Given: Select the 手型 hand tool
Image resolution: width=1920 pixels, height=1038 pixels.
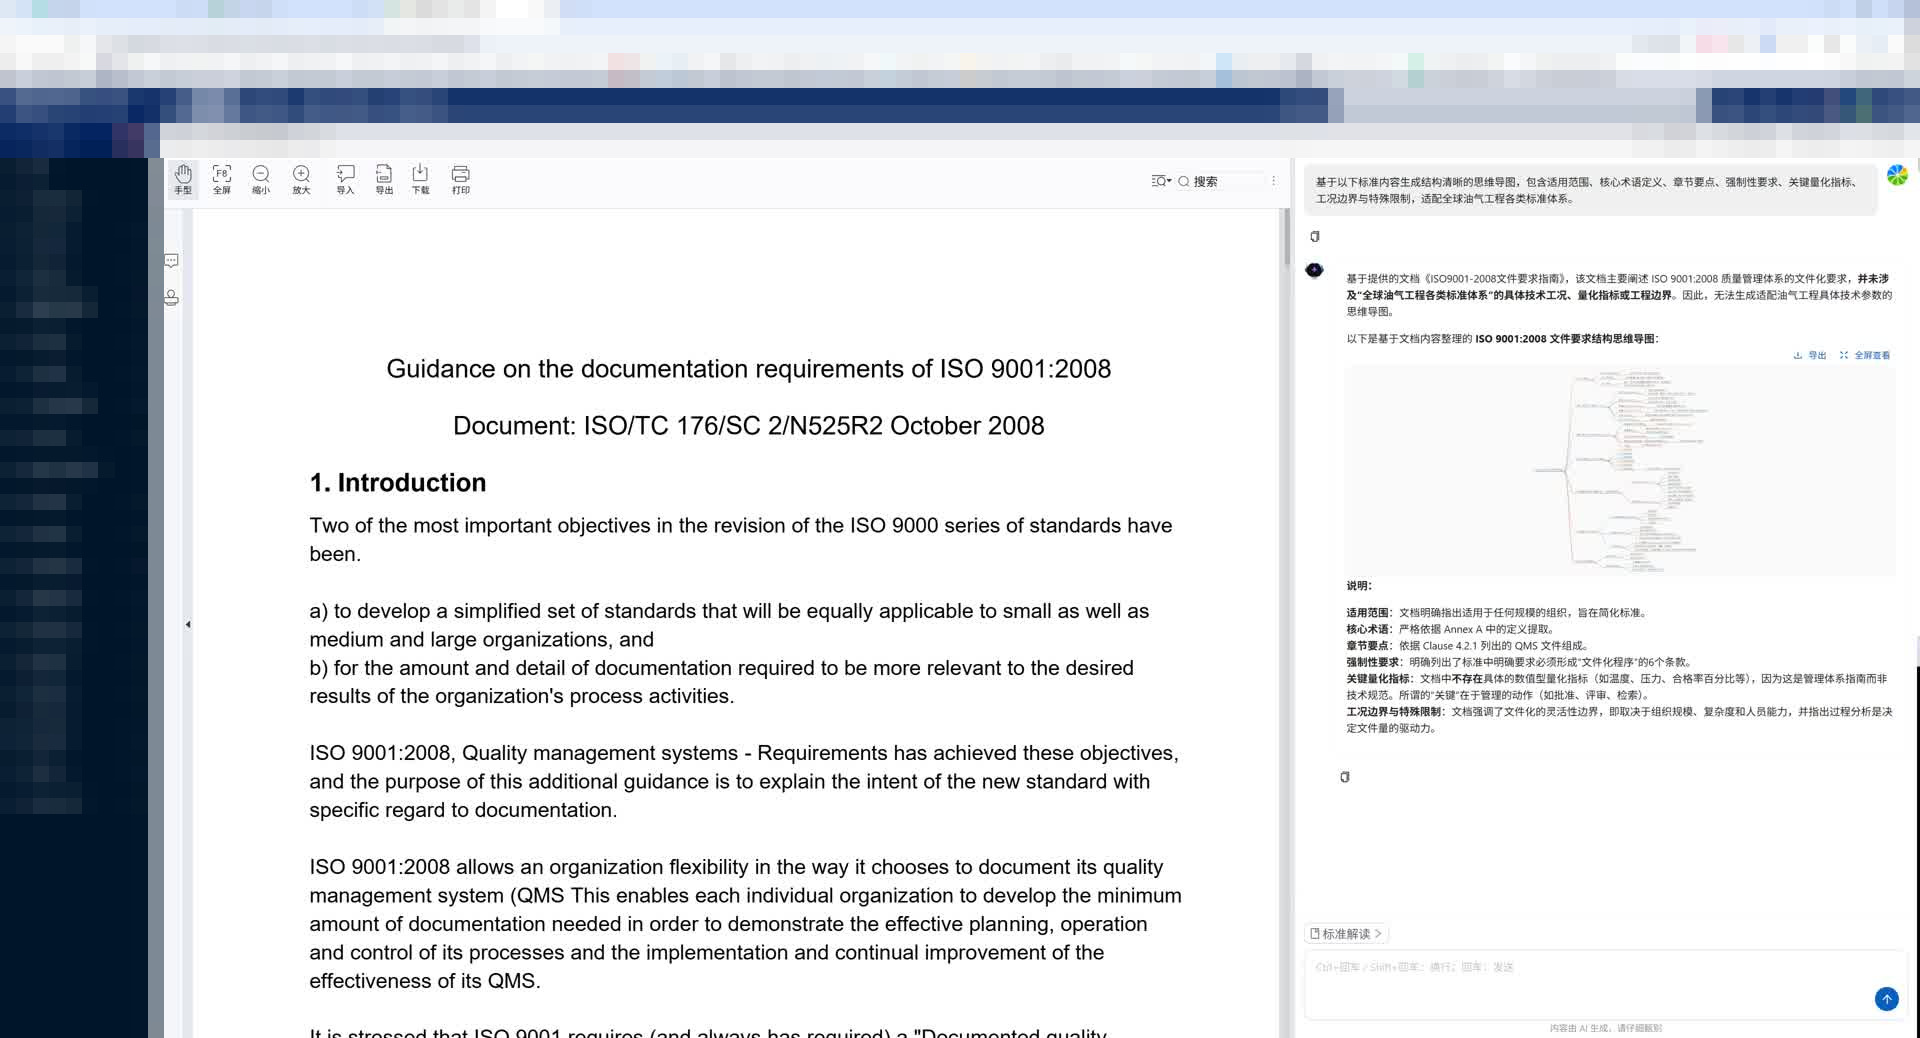Looking at the screenshot, I should 183,179.
